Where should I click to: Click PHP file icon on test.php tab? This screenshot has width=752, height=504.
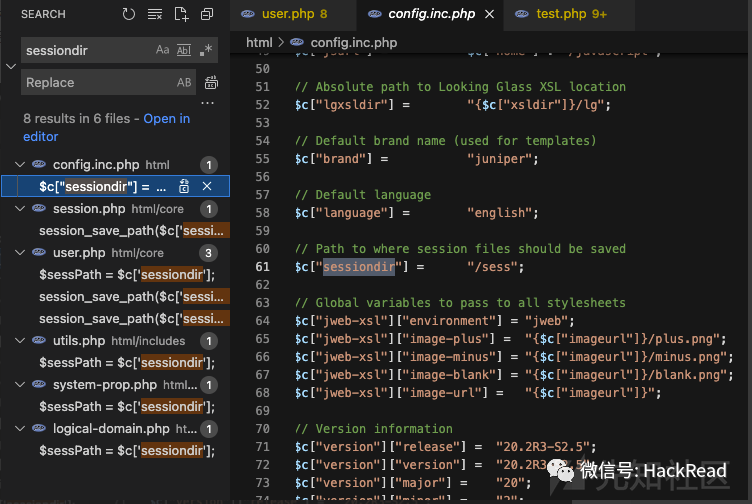522,14
